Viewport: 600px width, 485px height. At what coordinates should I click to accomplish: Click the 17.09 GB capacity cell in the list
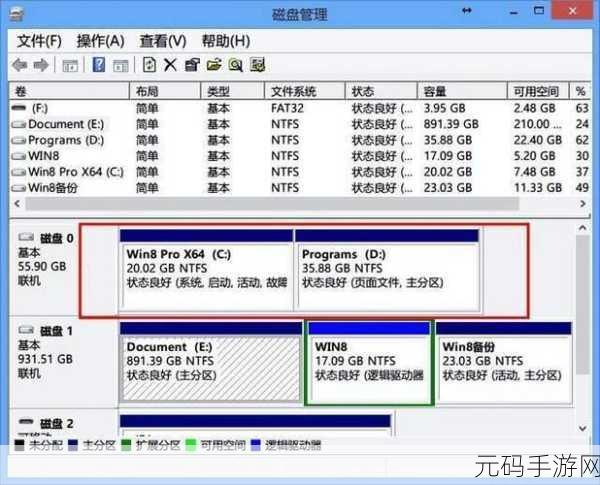448,156
